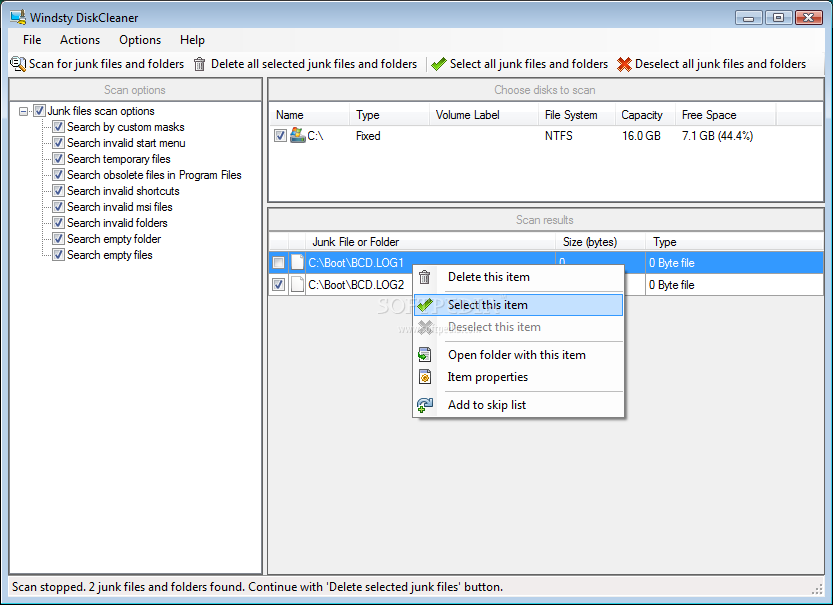Click the NTFS file system cell

coord(558,135)
